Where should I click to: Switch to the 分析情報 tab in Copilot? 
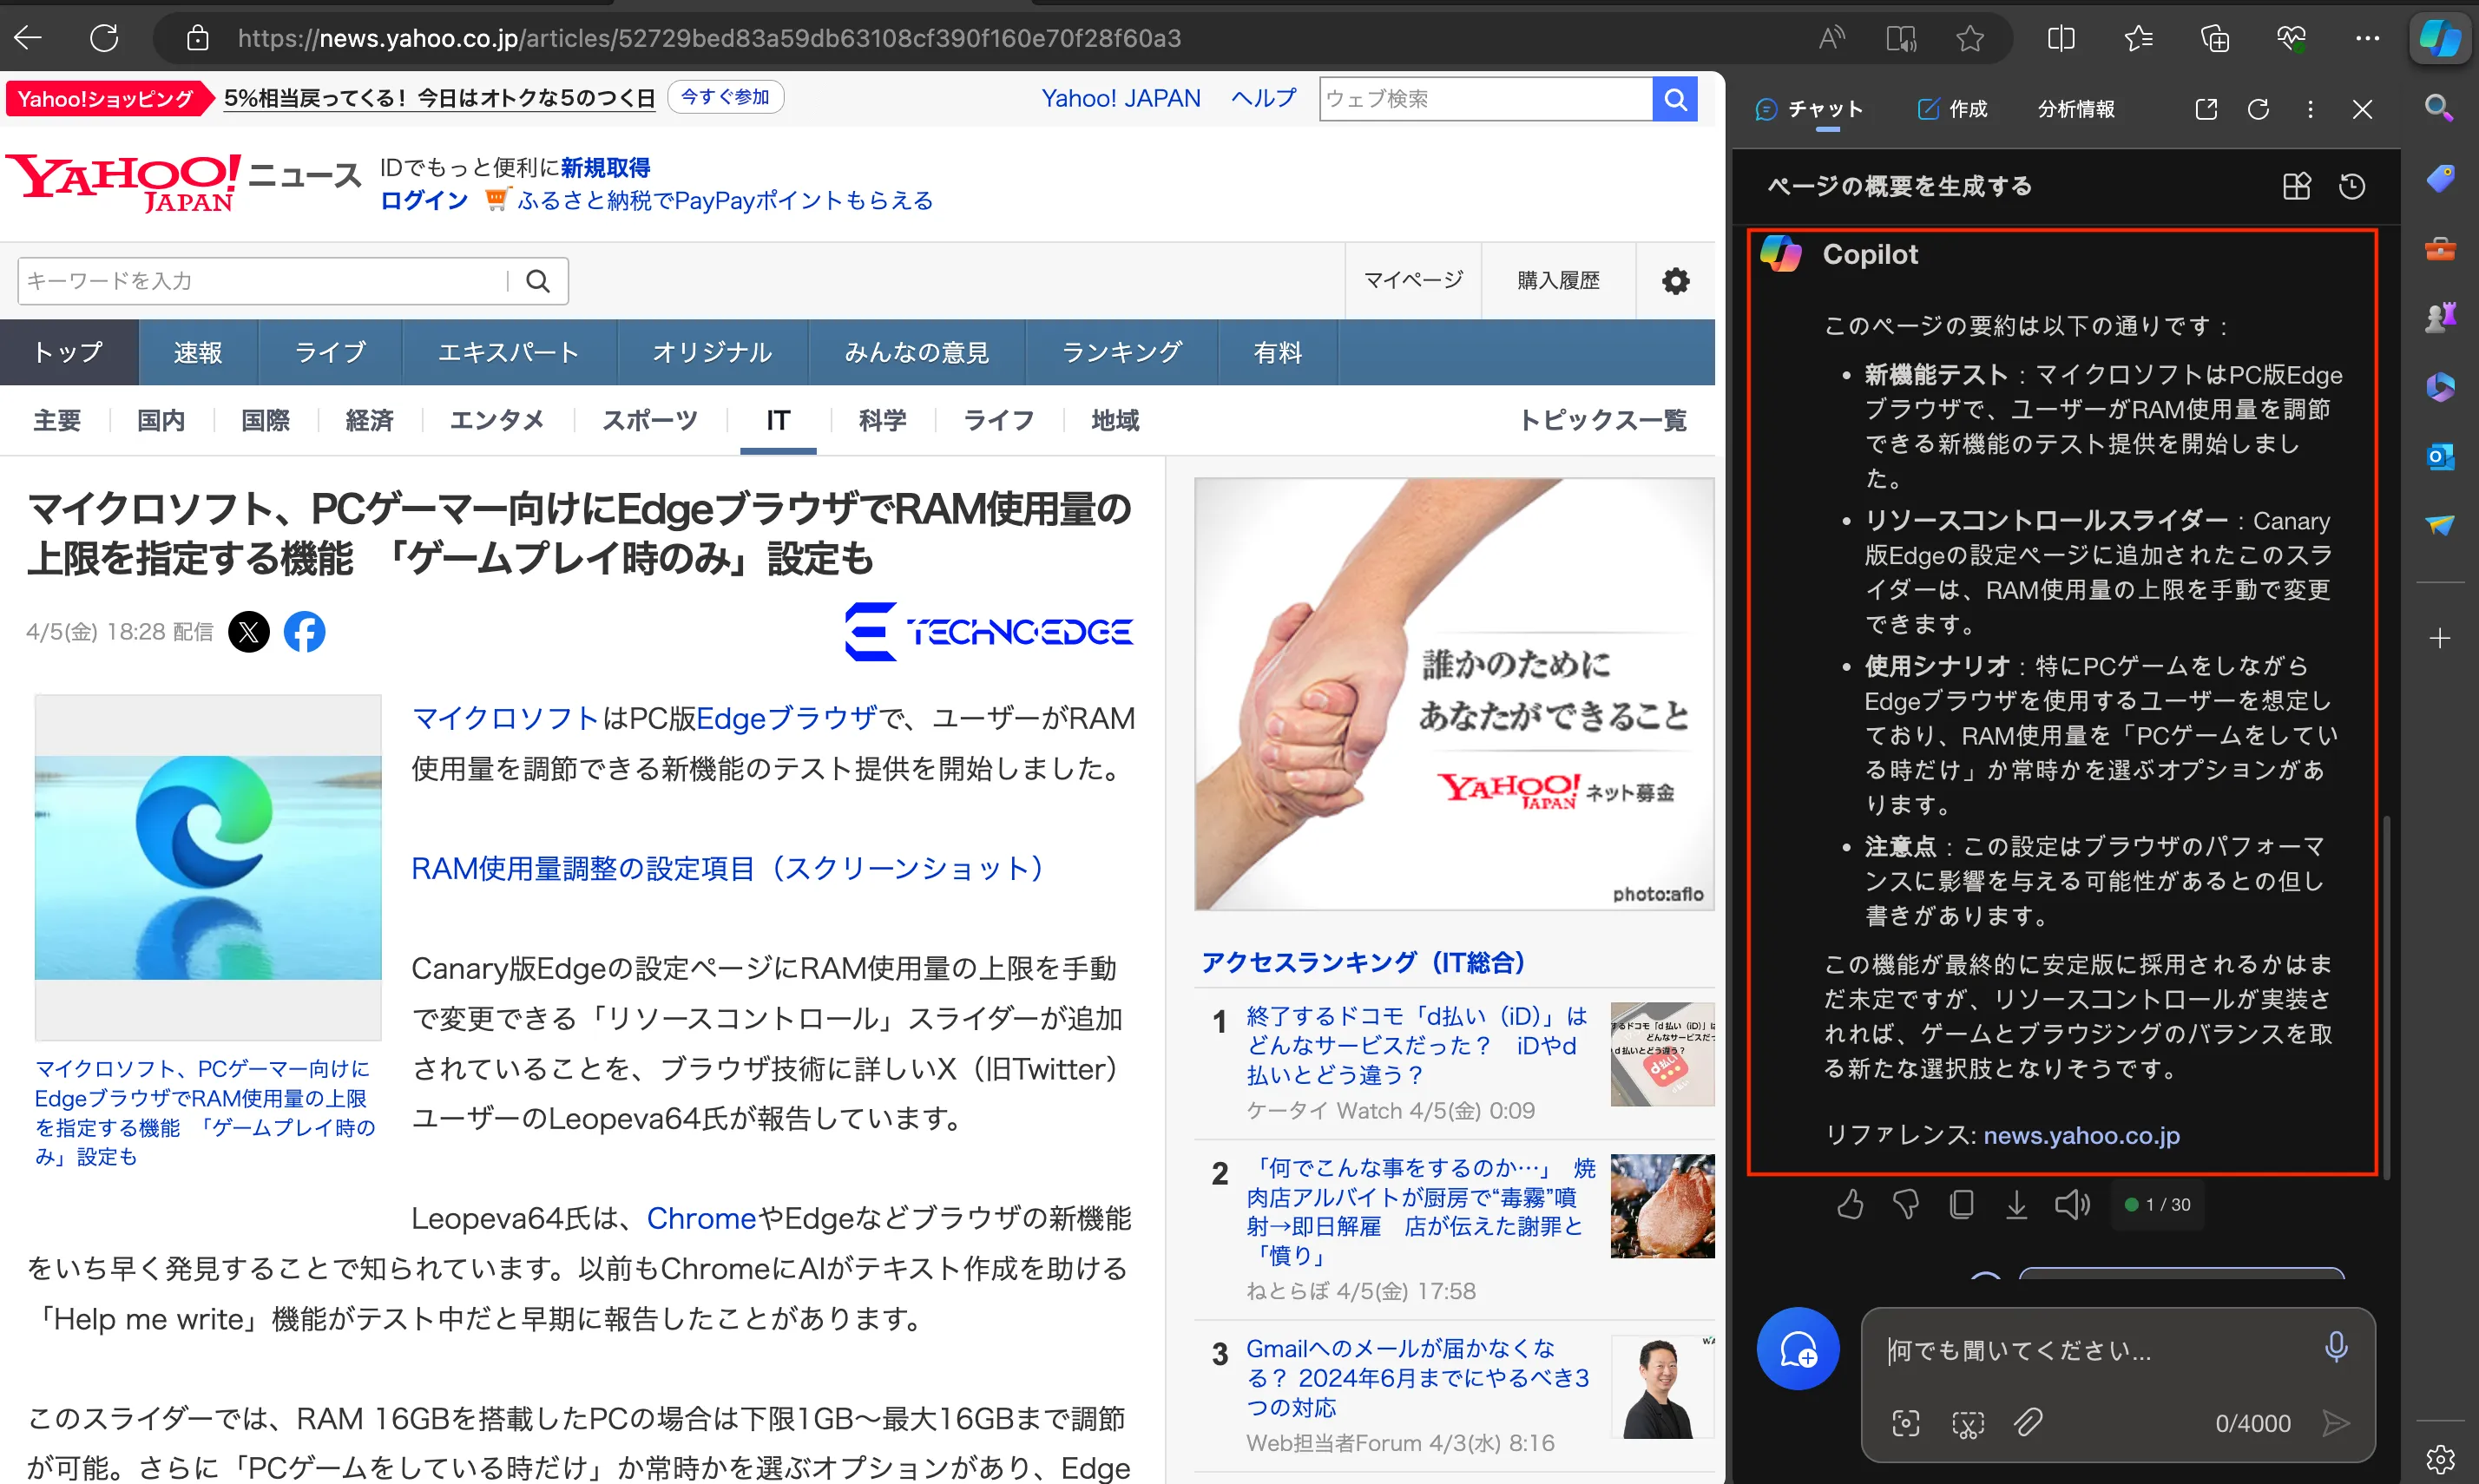pos(2076,109)
